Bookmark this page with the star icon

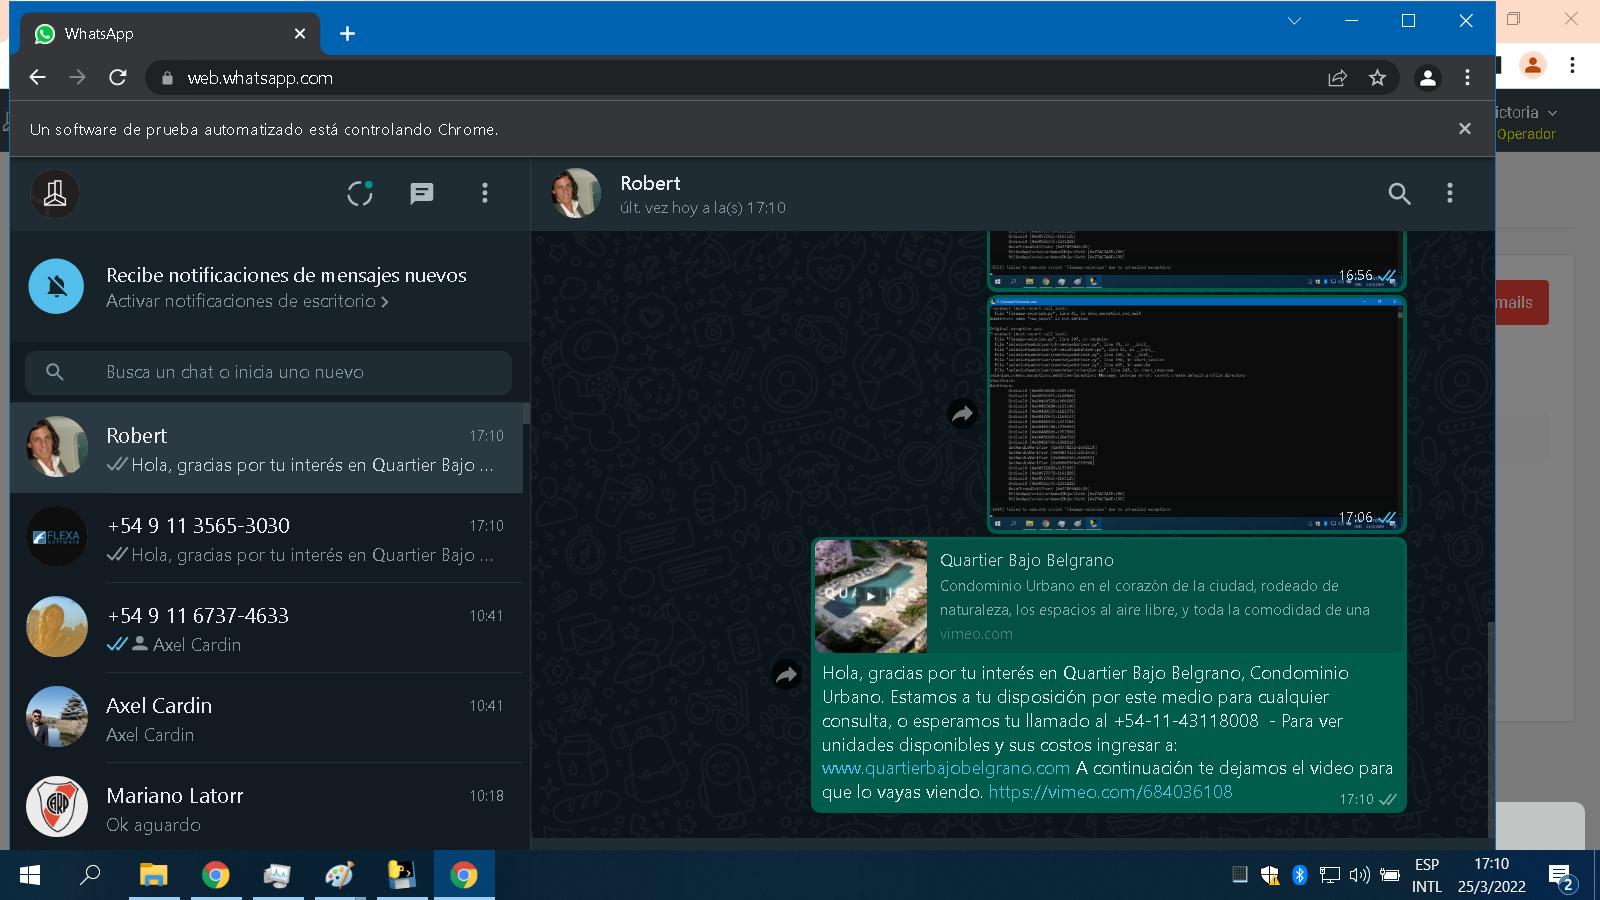[1377, 78]
